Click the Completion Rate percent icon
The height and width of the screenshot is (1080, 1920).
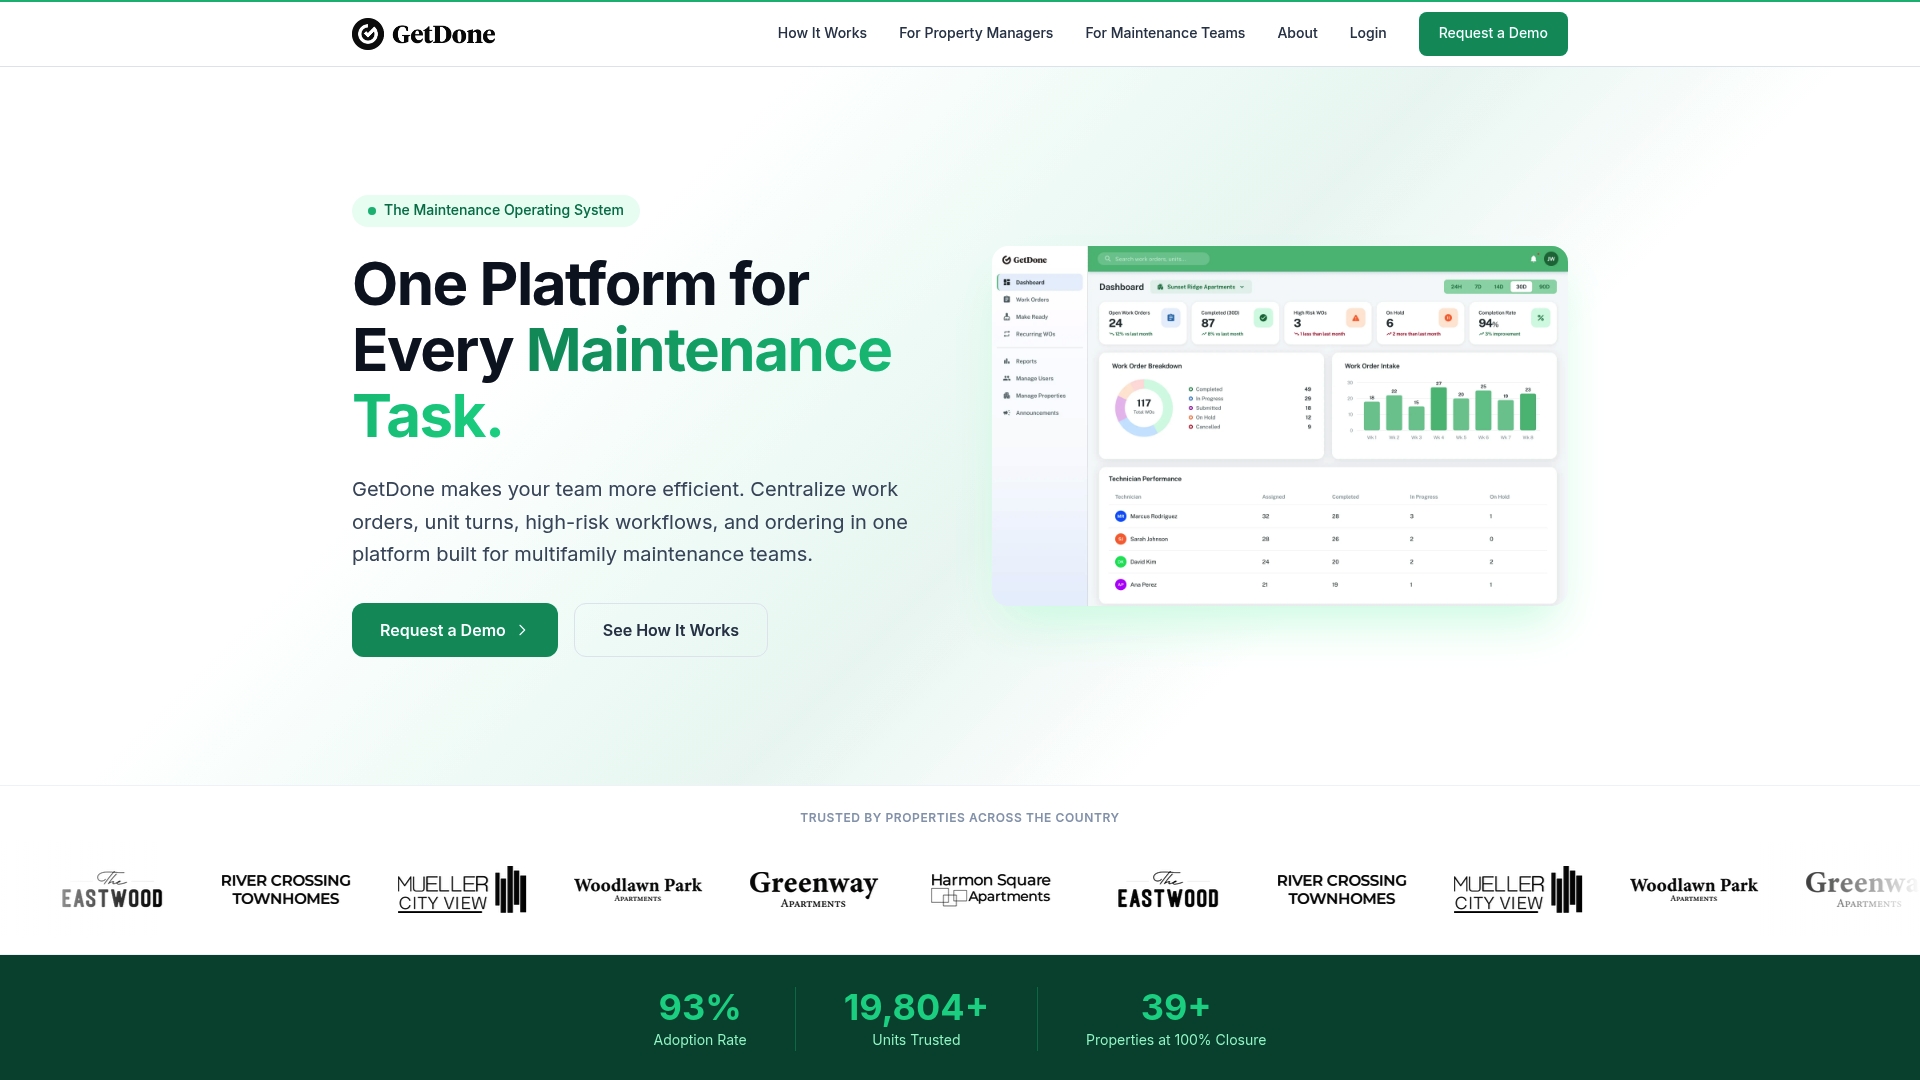tap(1541, 318)
